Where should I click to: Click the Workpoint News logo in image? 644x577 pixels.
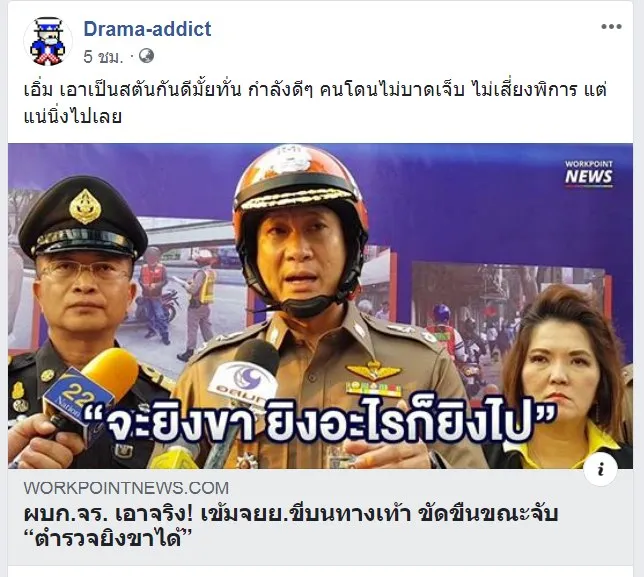pyautogui.click(x=589, y=173)
